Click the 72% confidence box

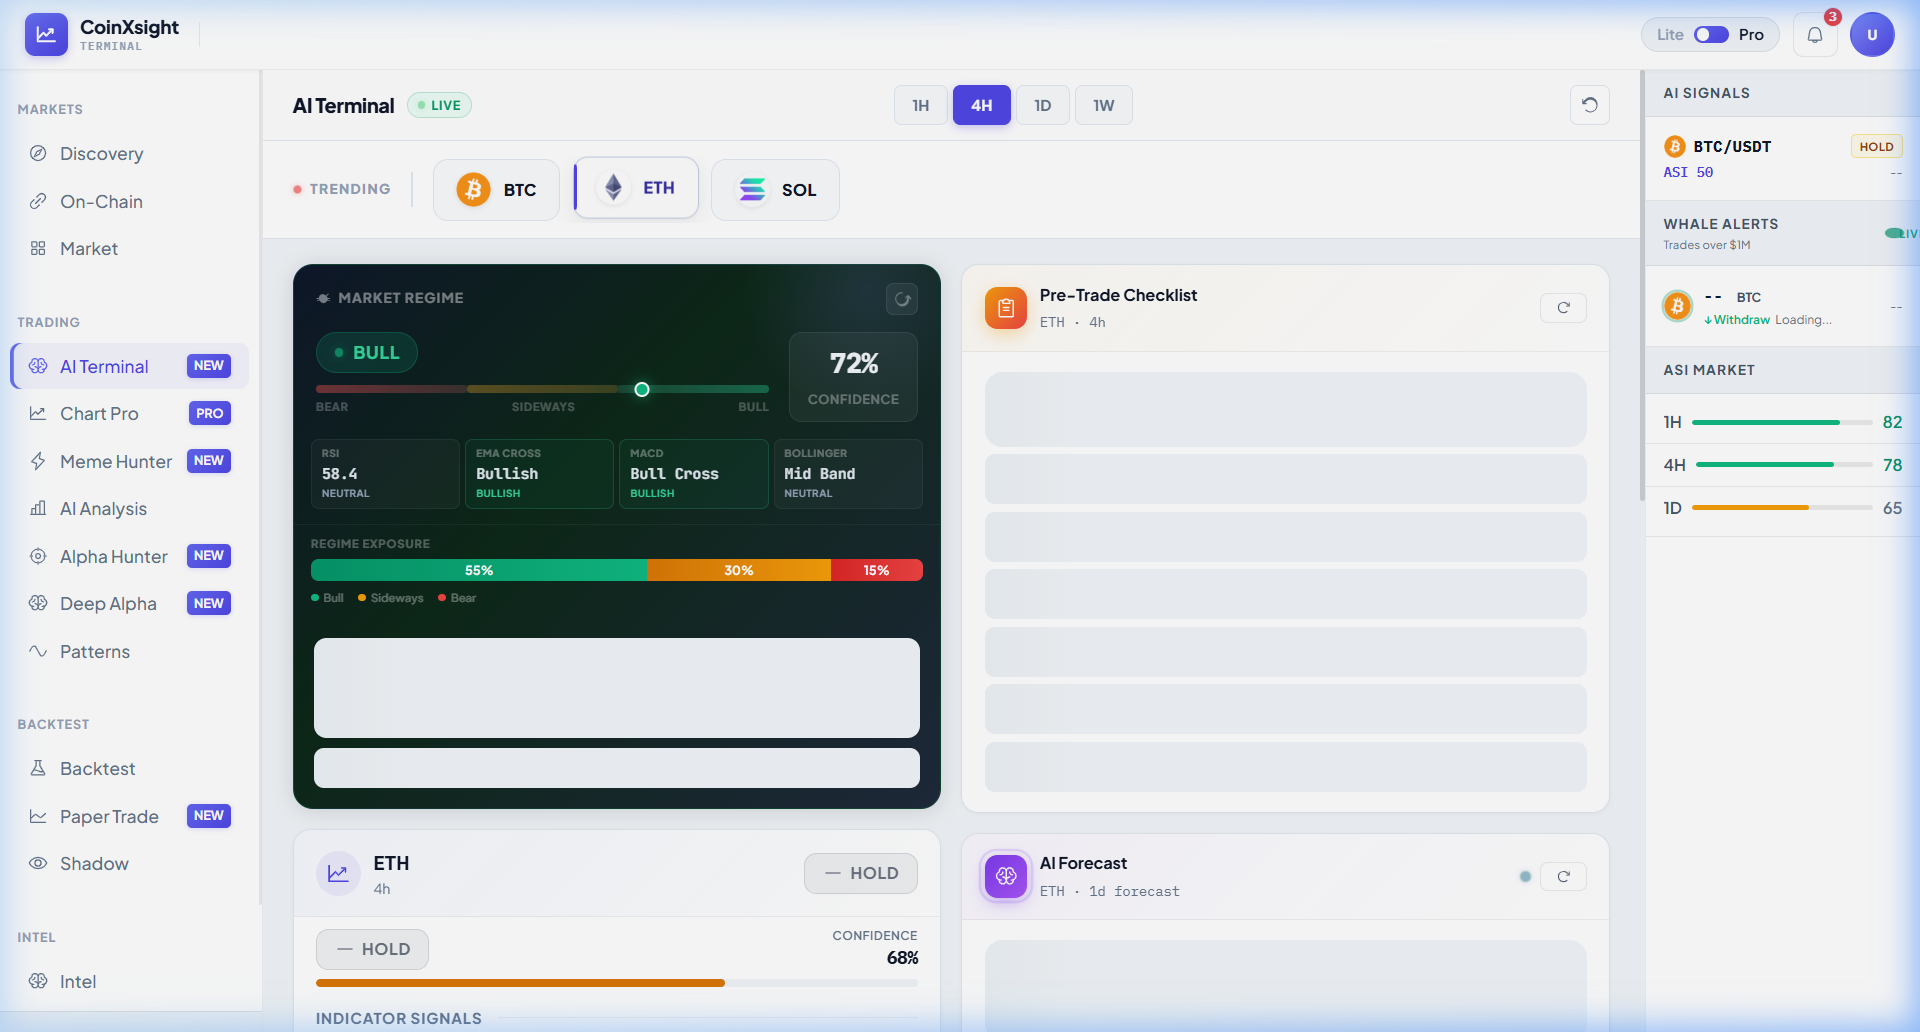pos(853,377)
